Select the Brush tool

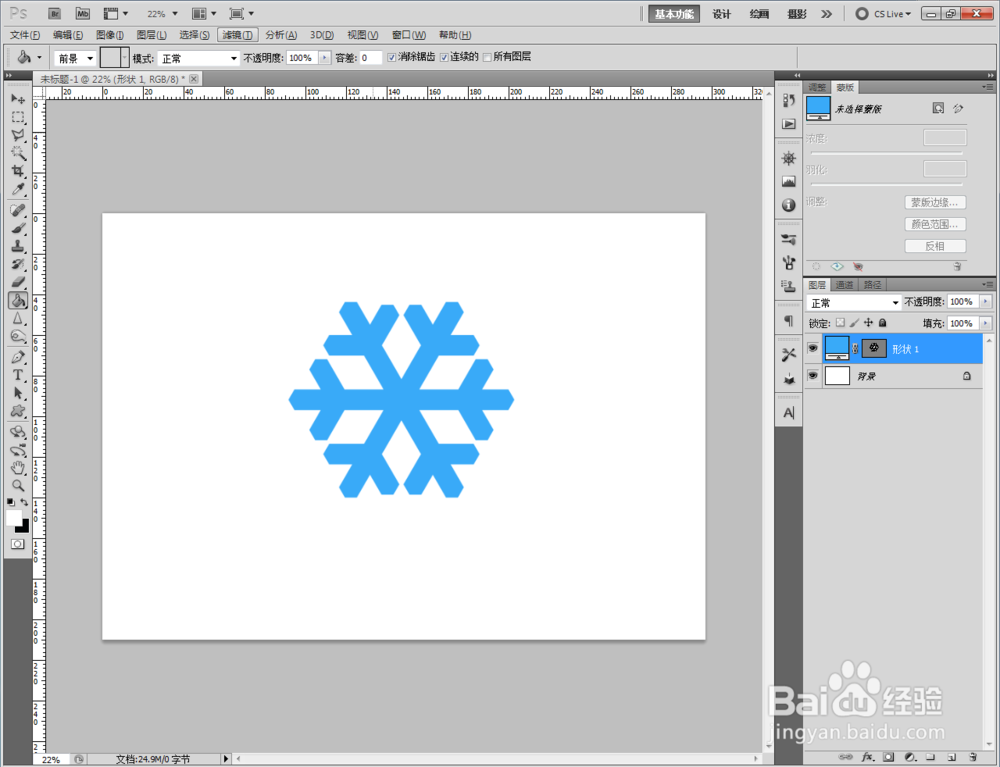click(x=18, y=228)
